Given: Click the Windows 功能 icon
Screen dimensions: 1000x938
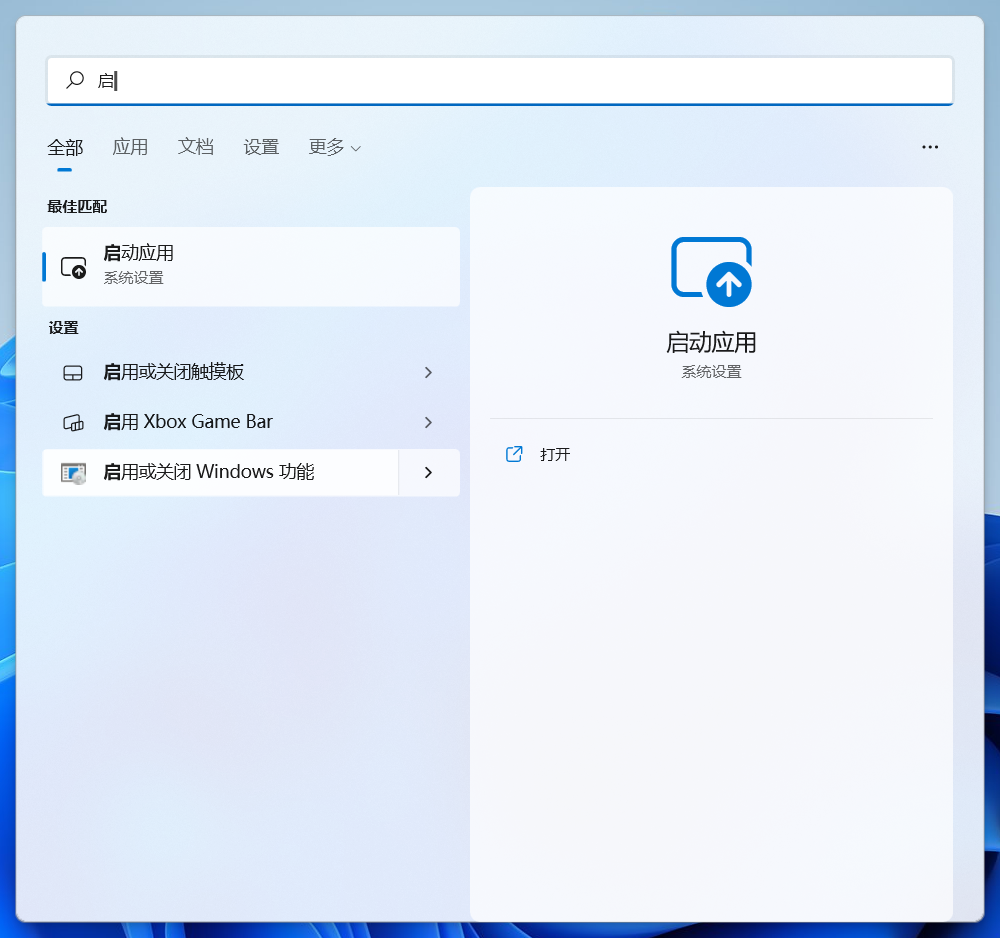Looking at the screenshot, I should click(71, 472).
